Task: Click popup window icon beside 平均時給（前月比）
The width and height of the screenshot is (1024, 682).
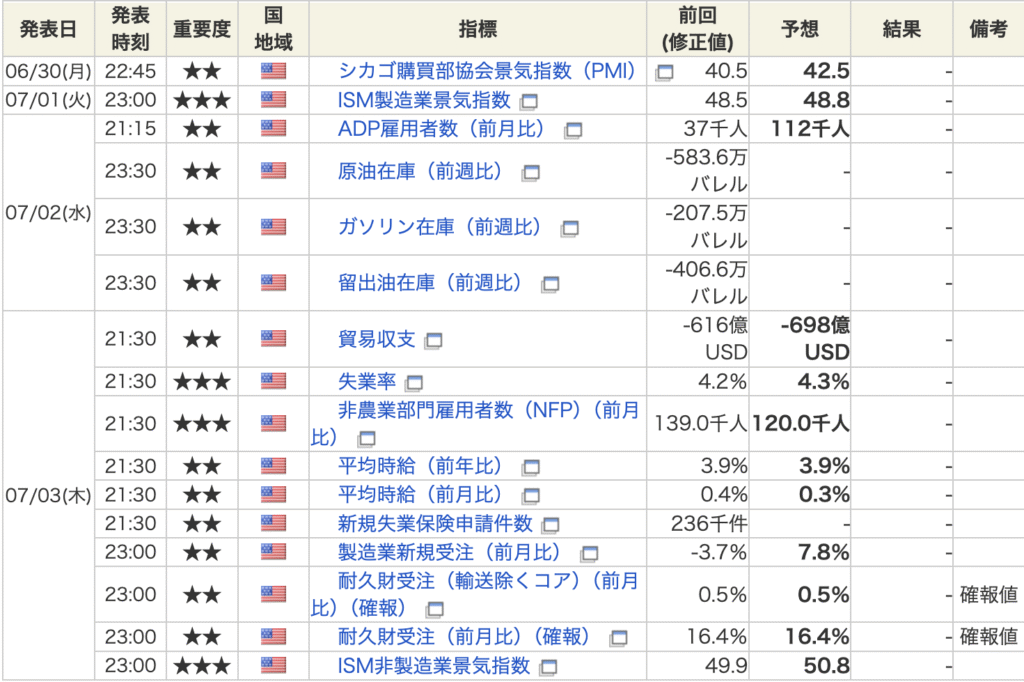Action: point(531,496)
